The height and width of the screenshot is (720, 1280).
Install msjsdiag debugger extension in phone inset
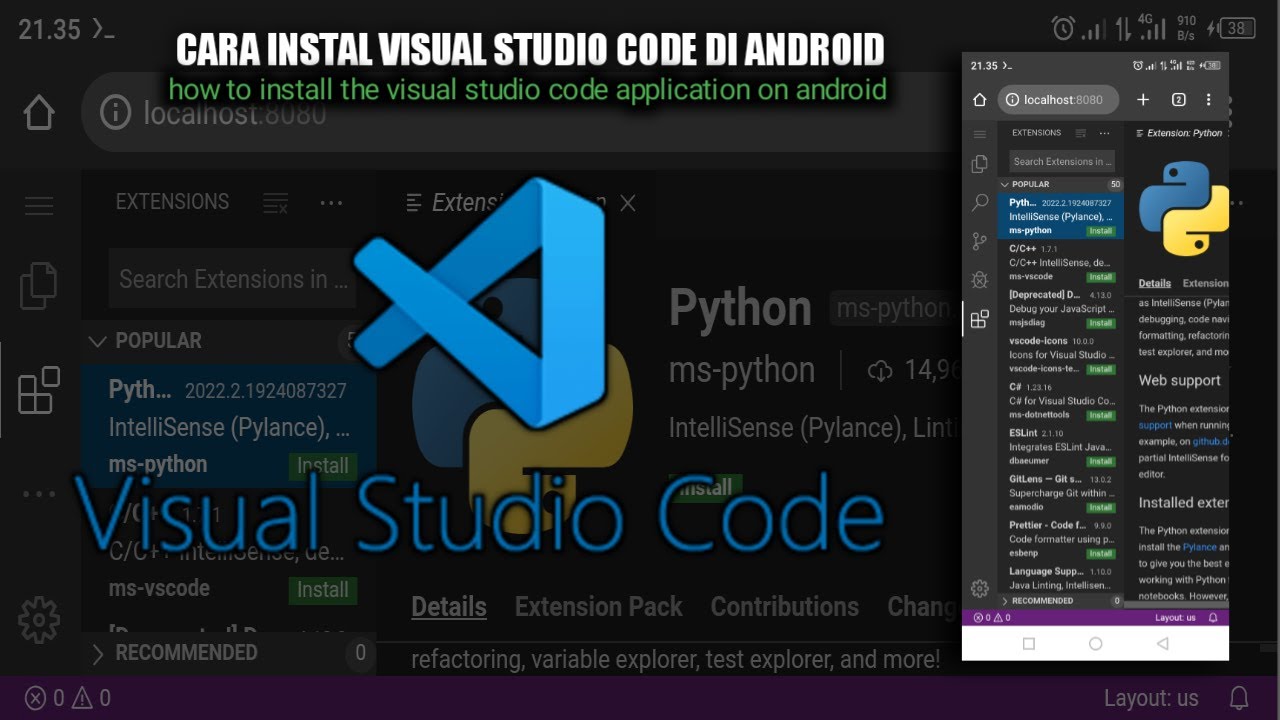(1101, 323)
